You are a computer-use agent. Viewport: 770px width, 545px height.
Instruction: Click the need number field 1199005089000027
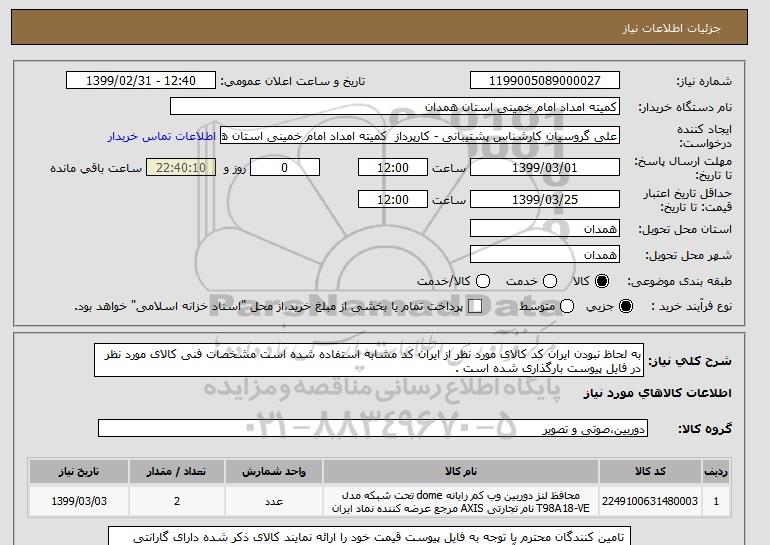coord(545,81)
